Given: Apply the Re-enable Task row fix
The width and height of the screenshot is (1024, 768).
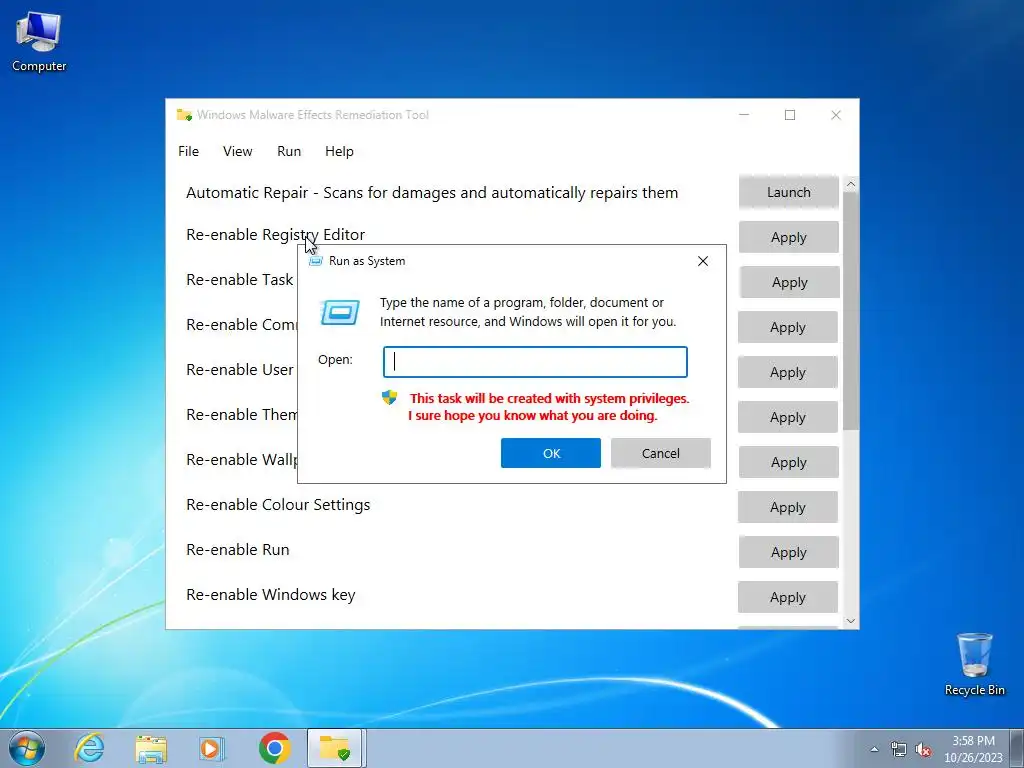Looking at the screenshot, I should tap(789, 282).
